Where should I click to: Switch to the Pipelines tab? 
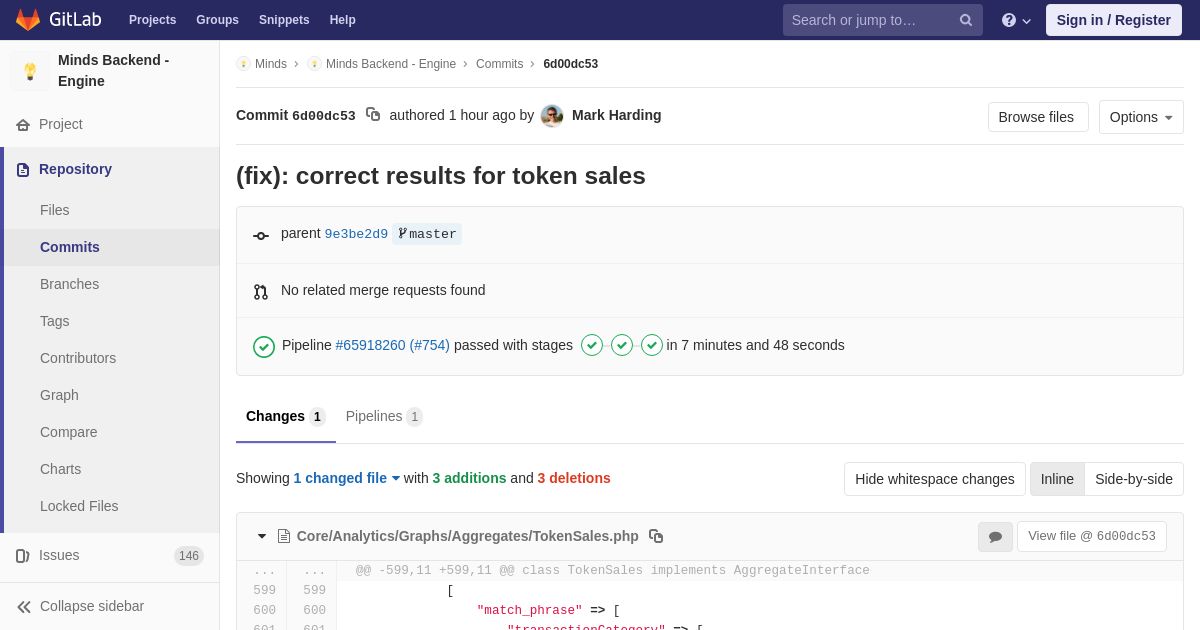click(x=383, y=416)
